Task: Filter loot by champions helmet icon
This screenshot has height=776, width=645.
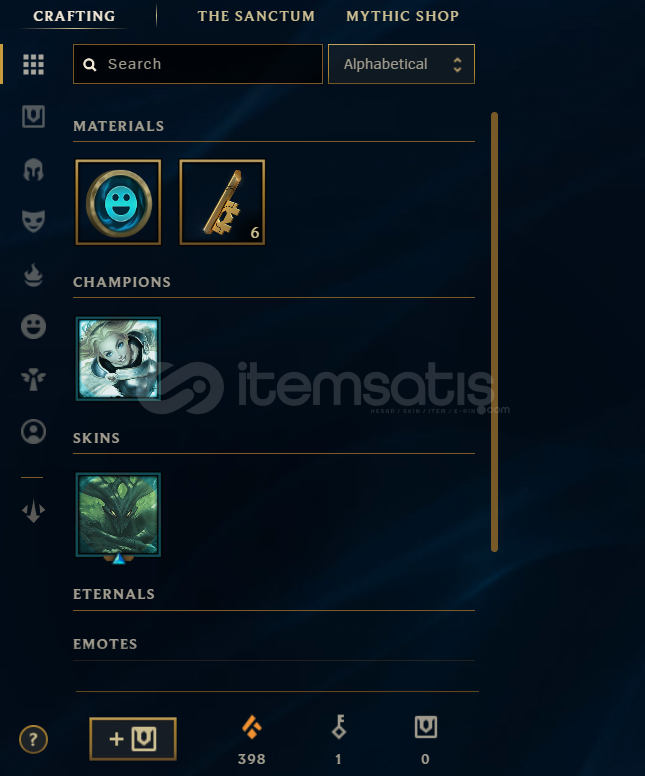Action: pos(33,170)
